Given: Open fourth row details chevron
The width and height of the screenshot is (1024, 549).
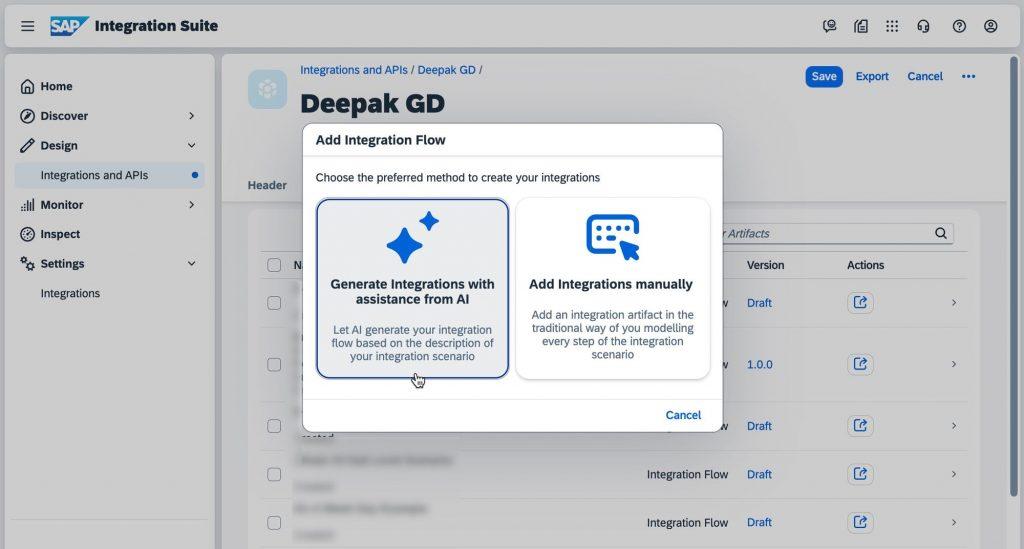Looking at the screenshot, I should point(953,474).
